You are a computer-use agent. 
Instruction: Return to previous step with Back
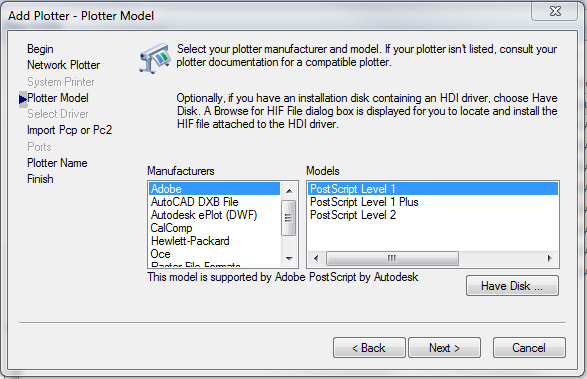(x=369, y=348)
